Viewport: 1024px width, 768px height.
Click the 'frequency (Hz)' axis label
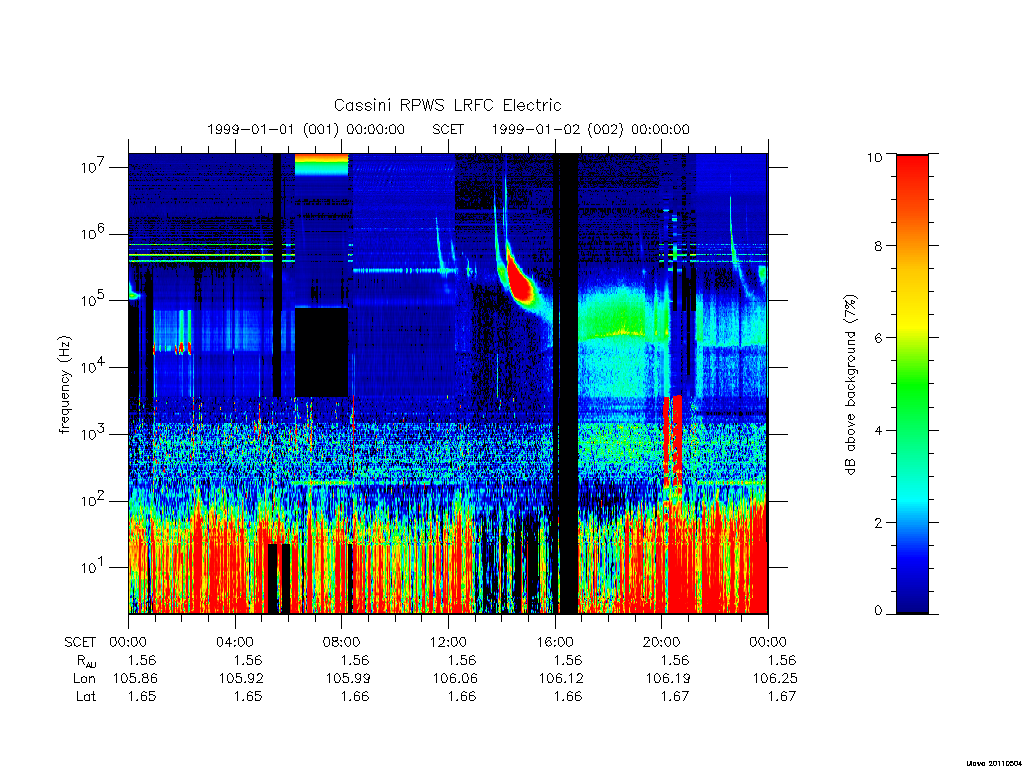click(x=64, y=385)
